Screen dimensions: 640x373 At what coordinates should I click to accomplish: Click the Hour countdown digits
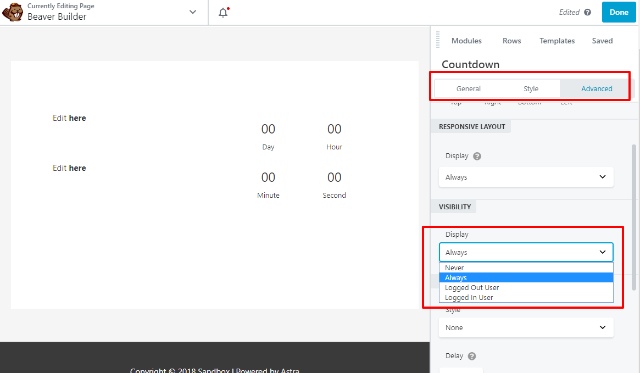[x=334, y=129]
